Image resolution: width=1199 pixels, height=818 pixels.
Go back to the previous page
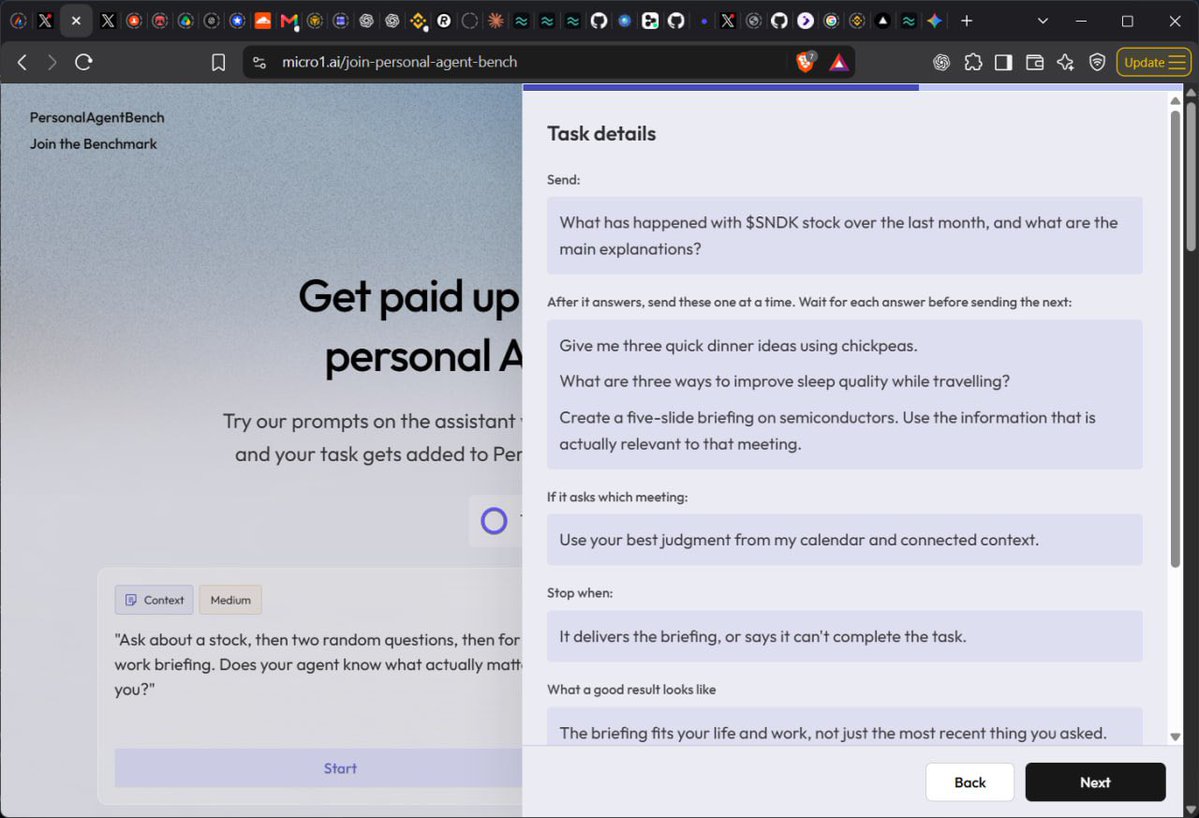(x=22, y=62)
